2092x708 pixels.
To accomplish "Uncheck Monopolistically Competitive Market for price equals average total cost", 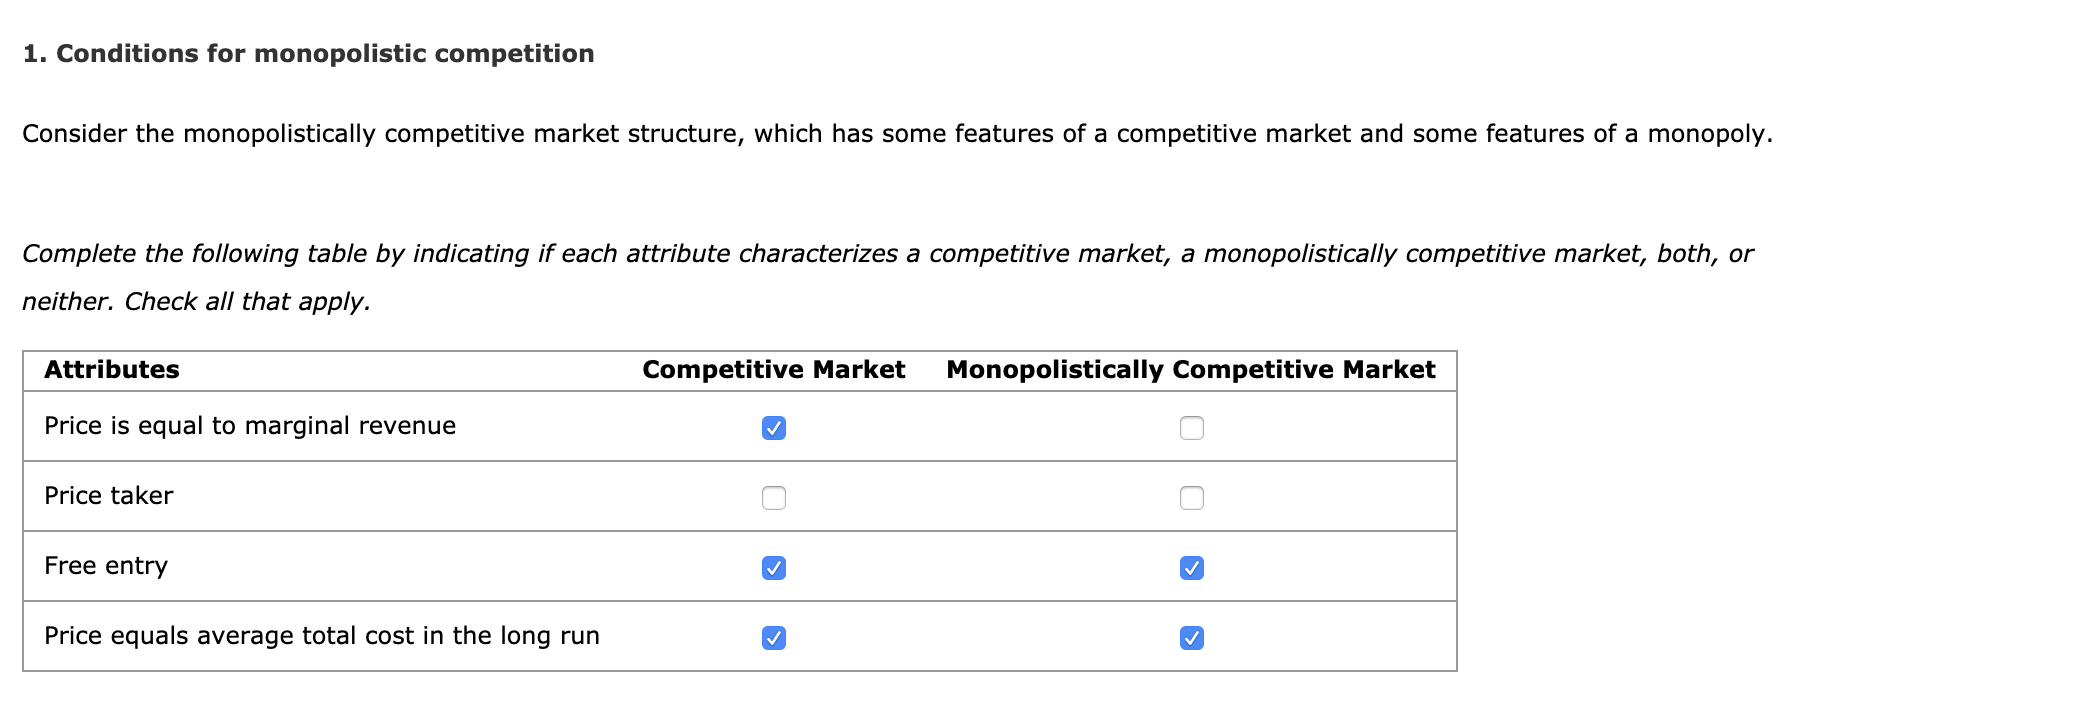I will pyautogui.click(x=1192, y=636).
